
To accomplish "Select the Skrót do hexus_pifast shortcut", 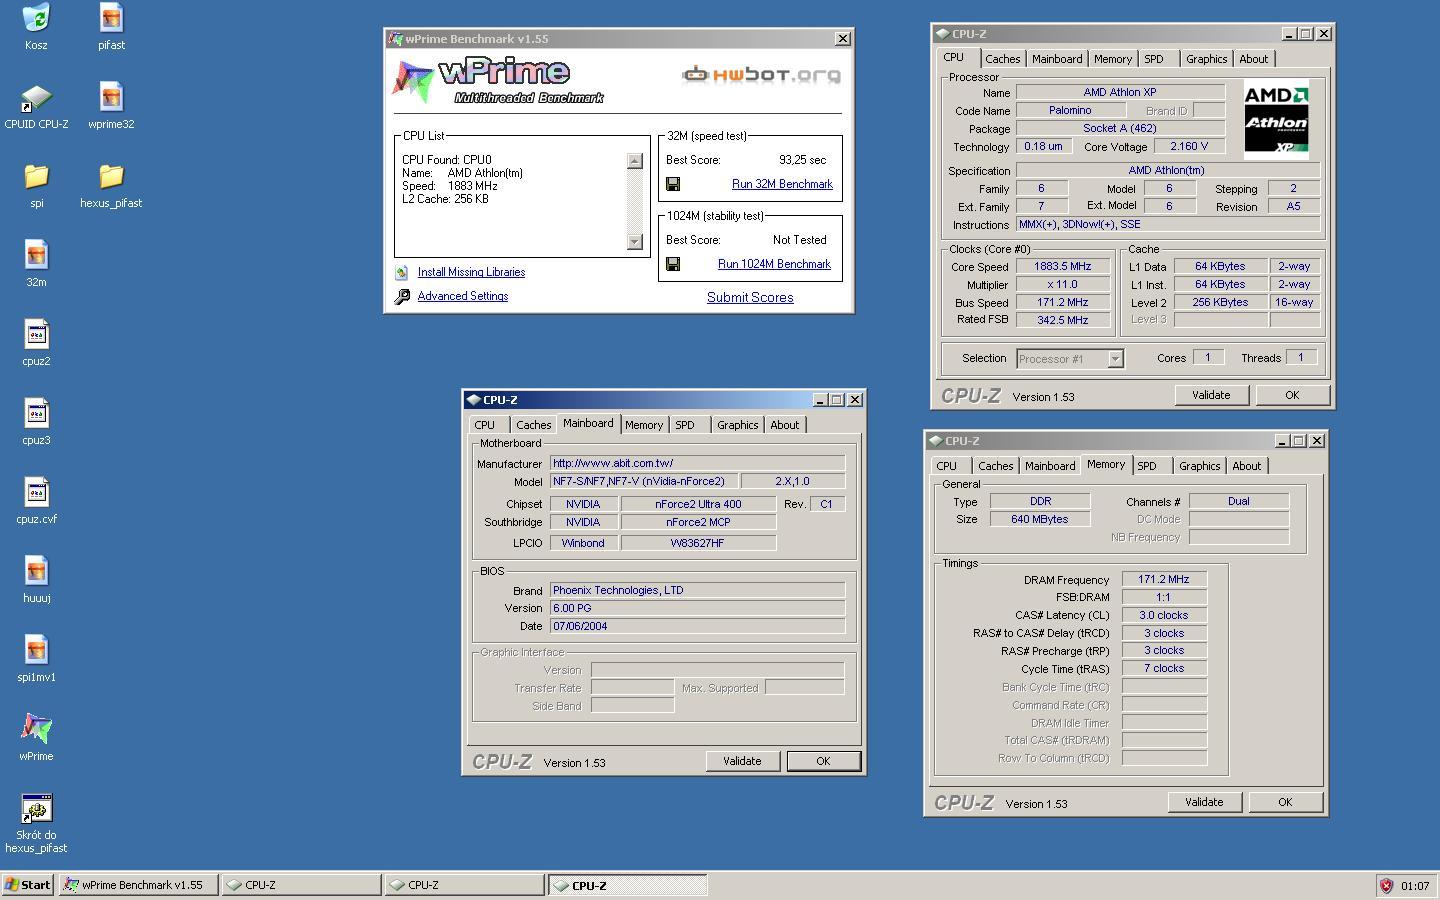I will (x=36, y=808).
